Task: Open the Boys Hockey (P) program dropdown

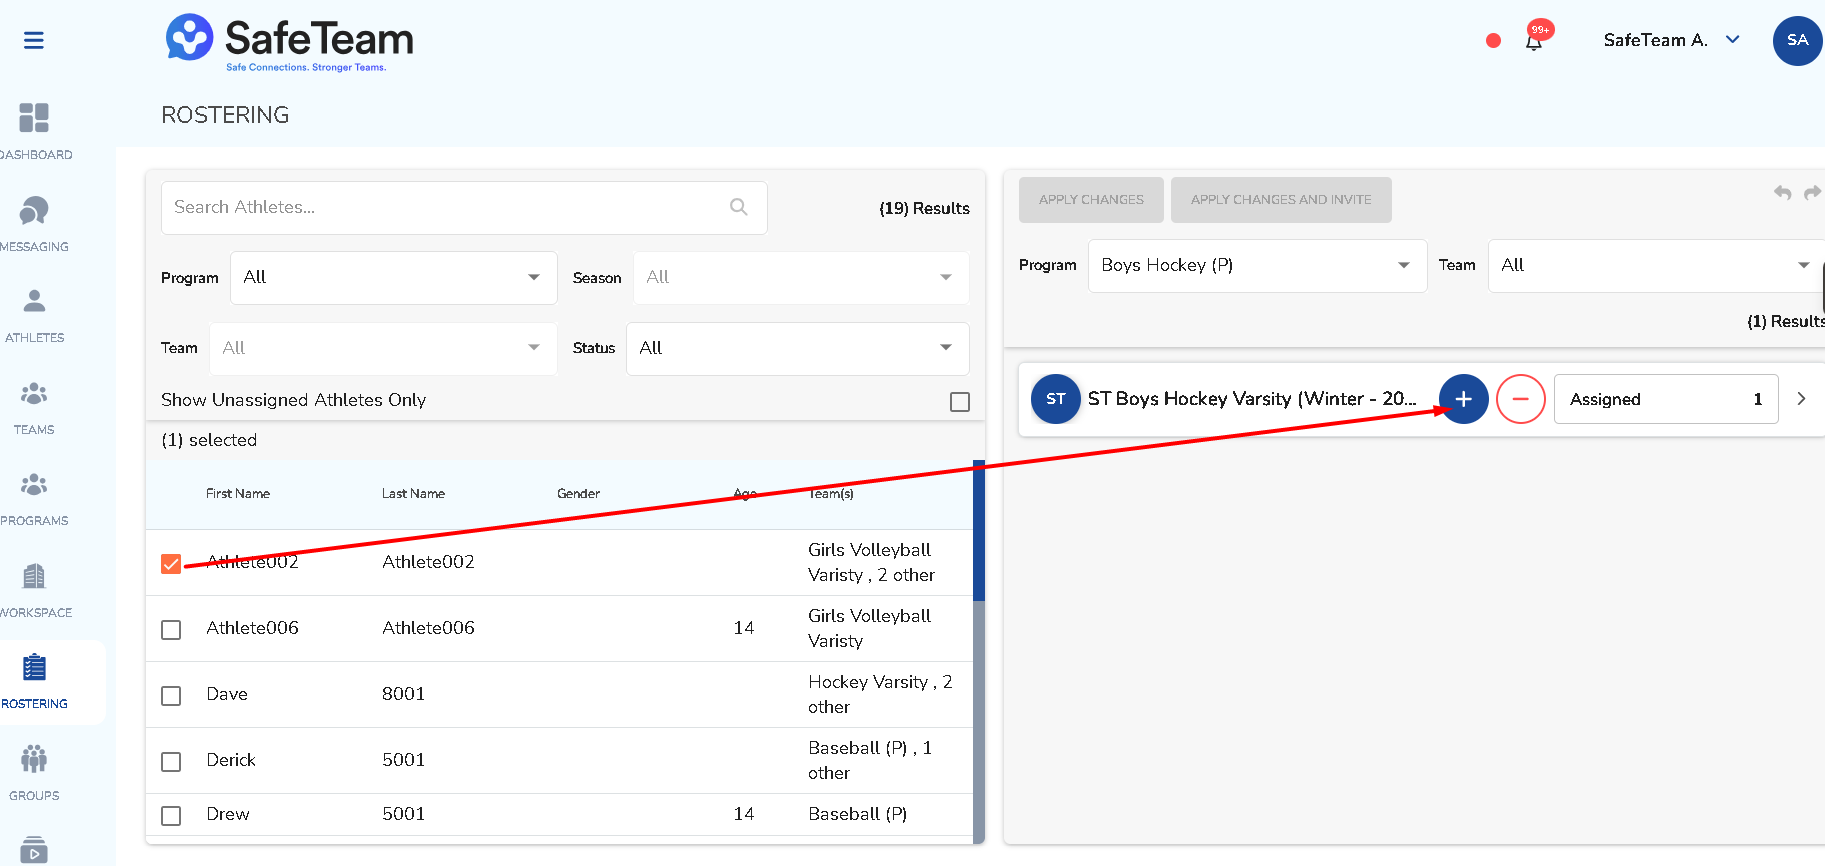Action: pyautogui.click(x=1257, y=266)
